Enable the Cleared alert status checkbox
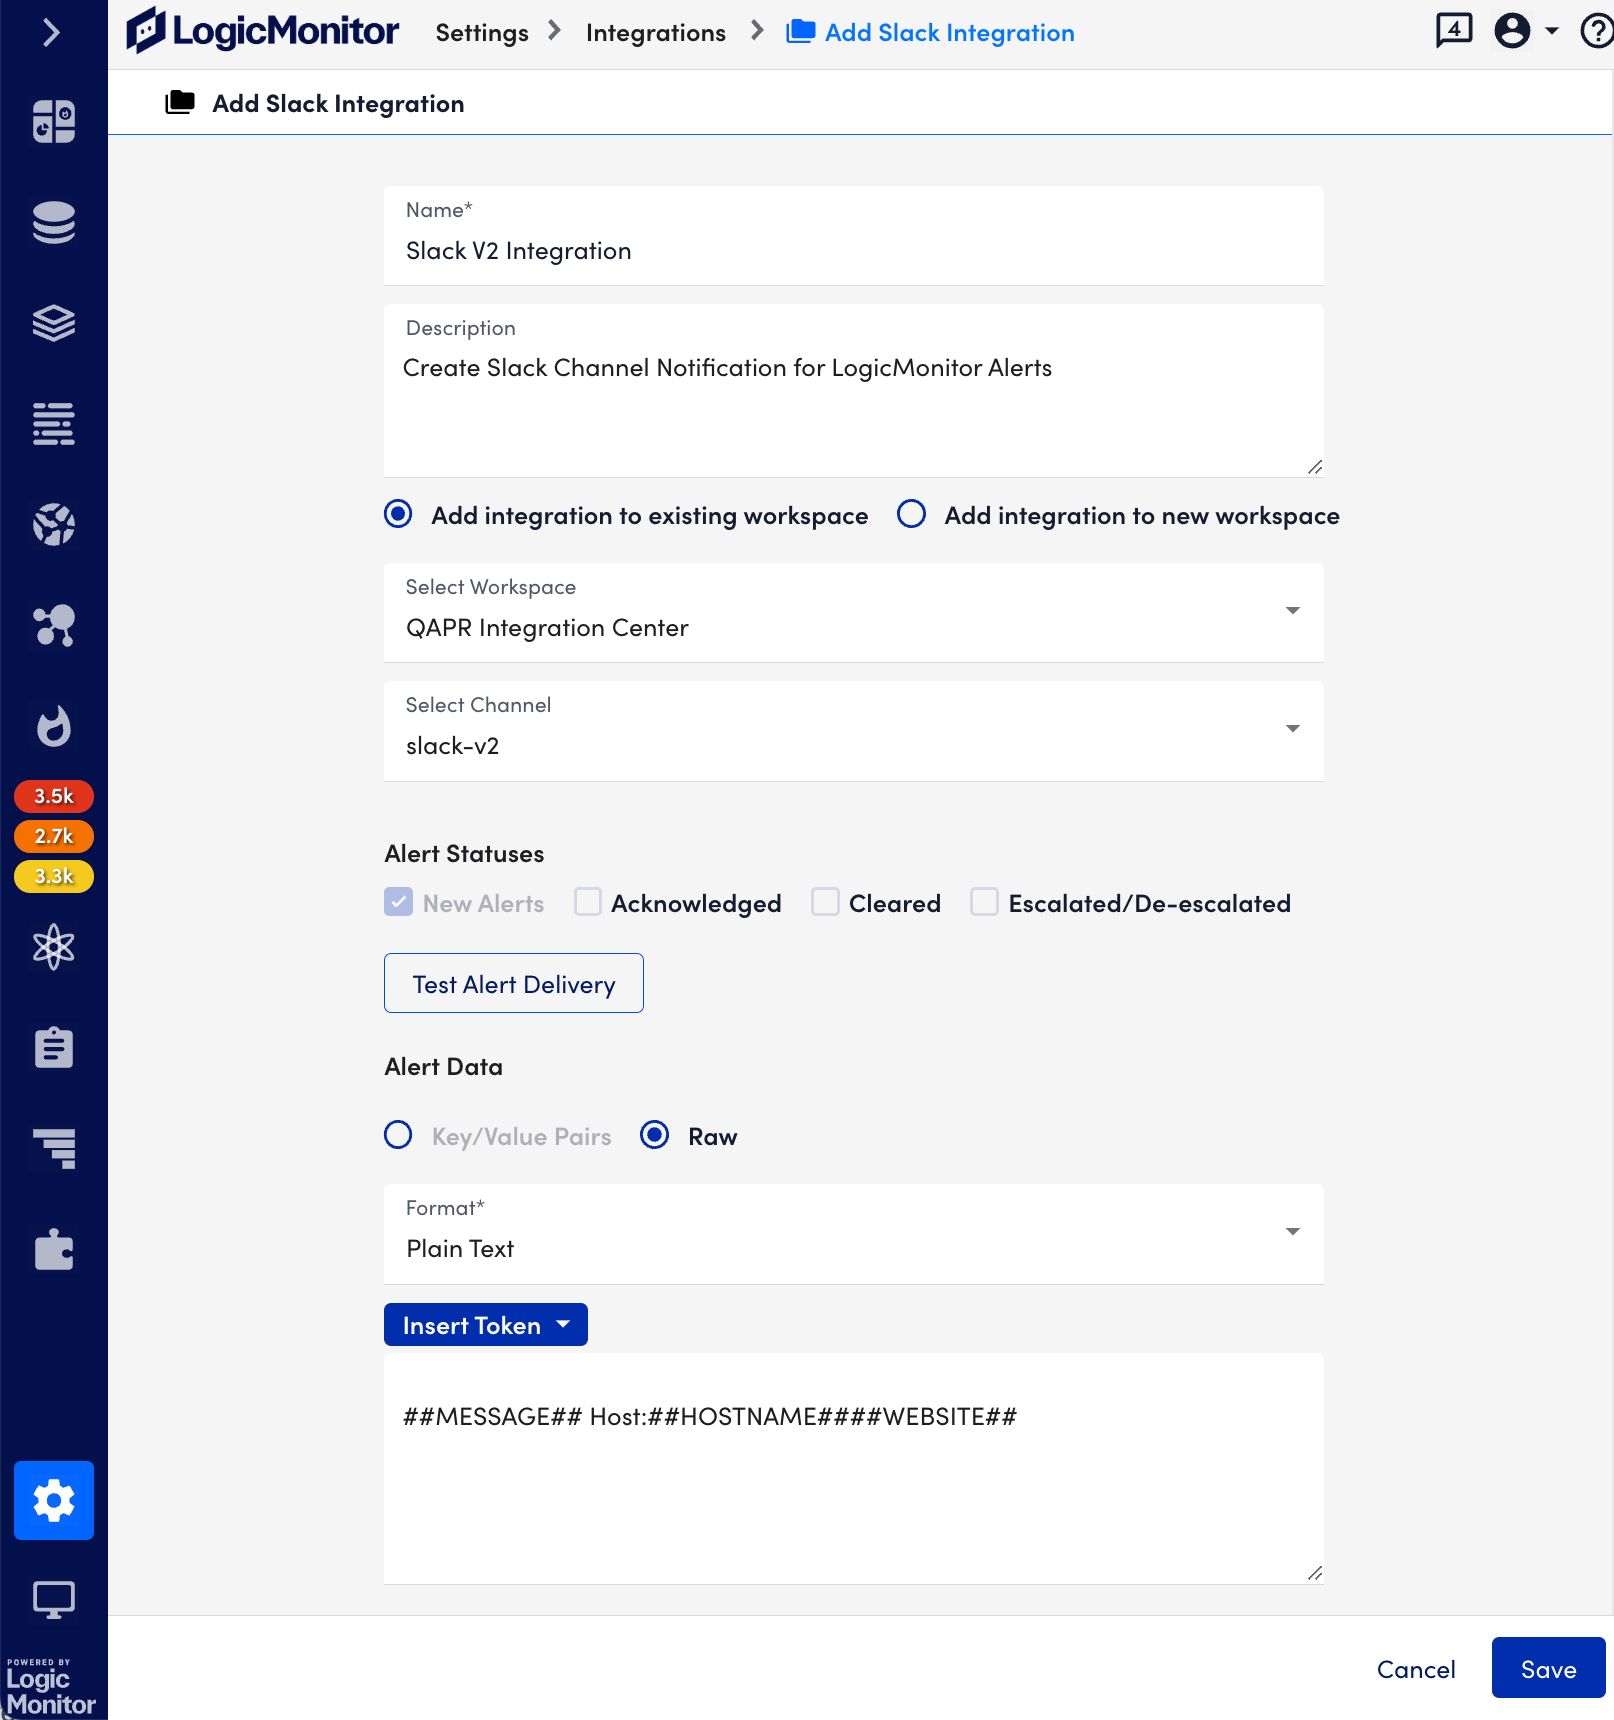The height and width of the screenshot is (1720, 1614). [825, 902]
